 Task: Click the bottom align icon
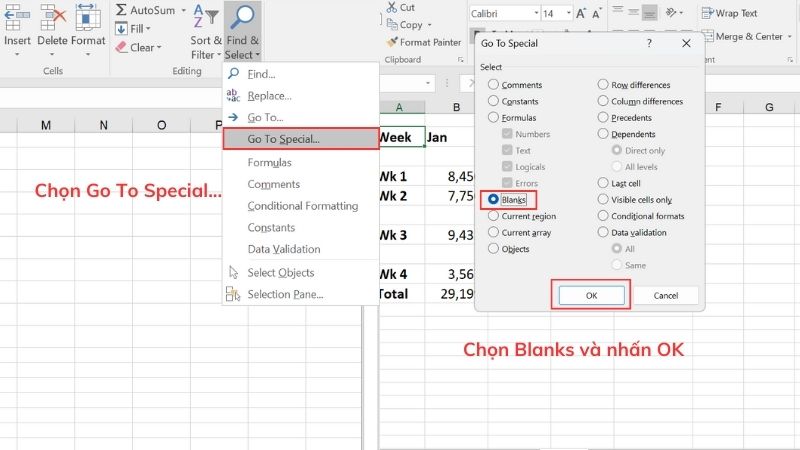click(649, 13)
